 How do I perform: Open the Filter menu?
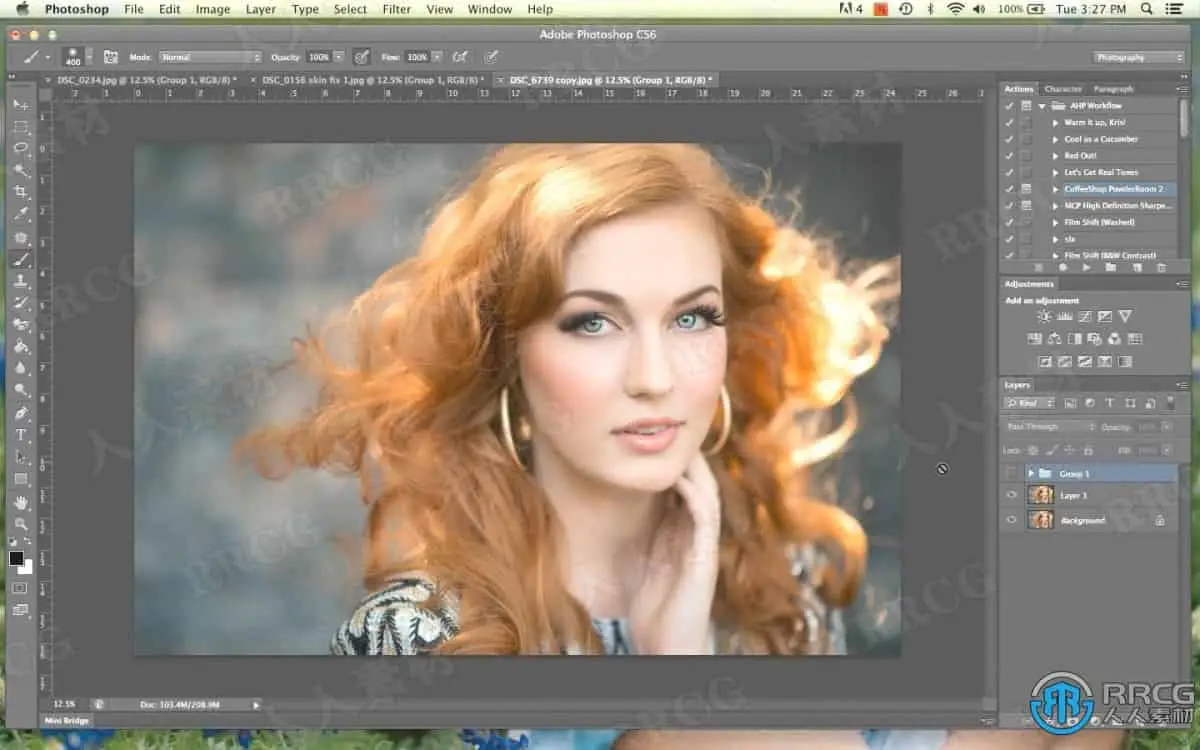coord(397,9)
